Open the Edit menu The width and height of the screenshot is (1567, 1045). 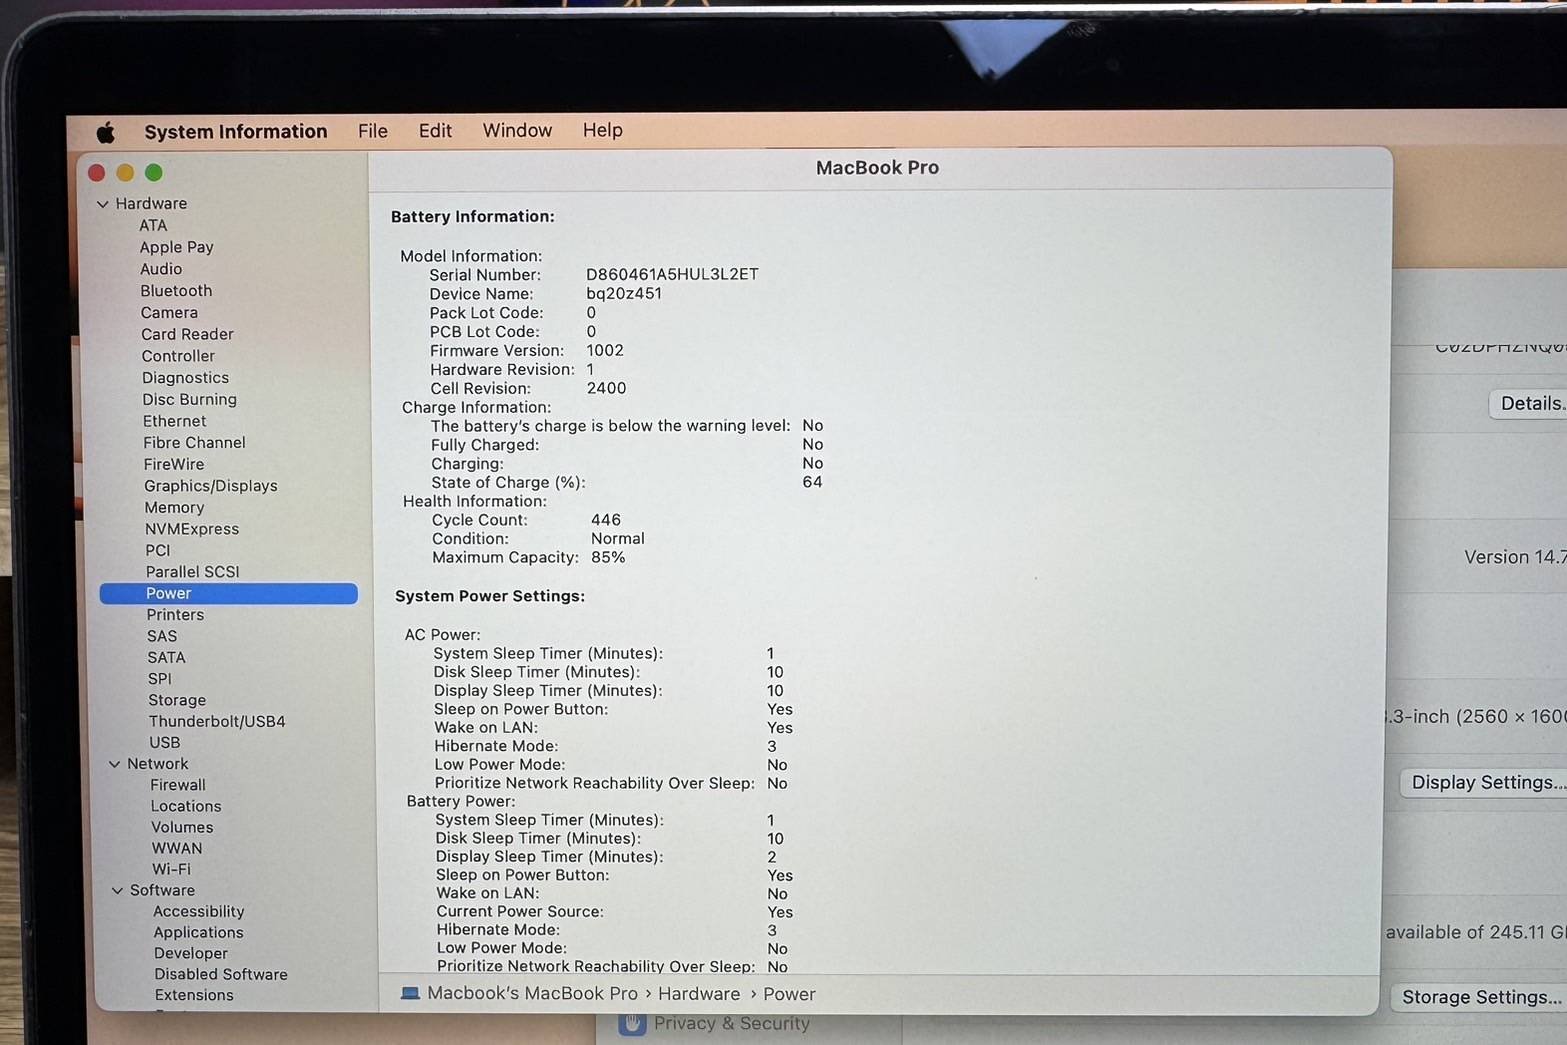click(x=435, y=131)
